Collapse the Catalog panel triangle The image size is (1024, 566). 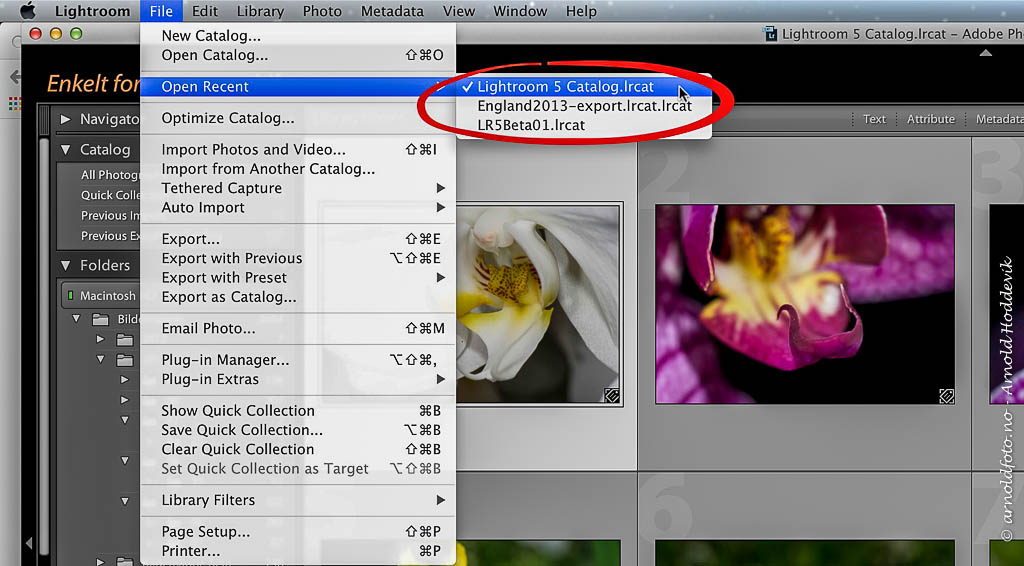click(65, 149)
